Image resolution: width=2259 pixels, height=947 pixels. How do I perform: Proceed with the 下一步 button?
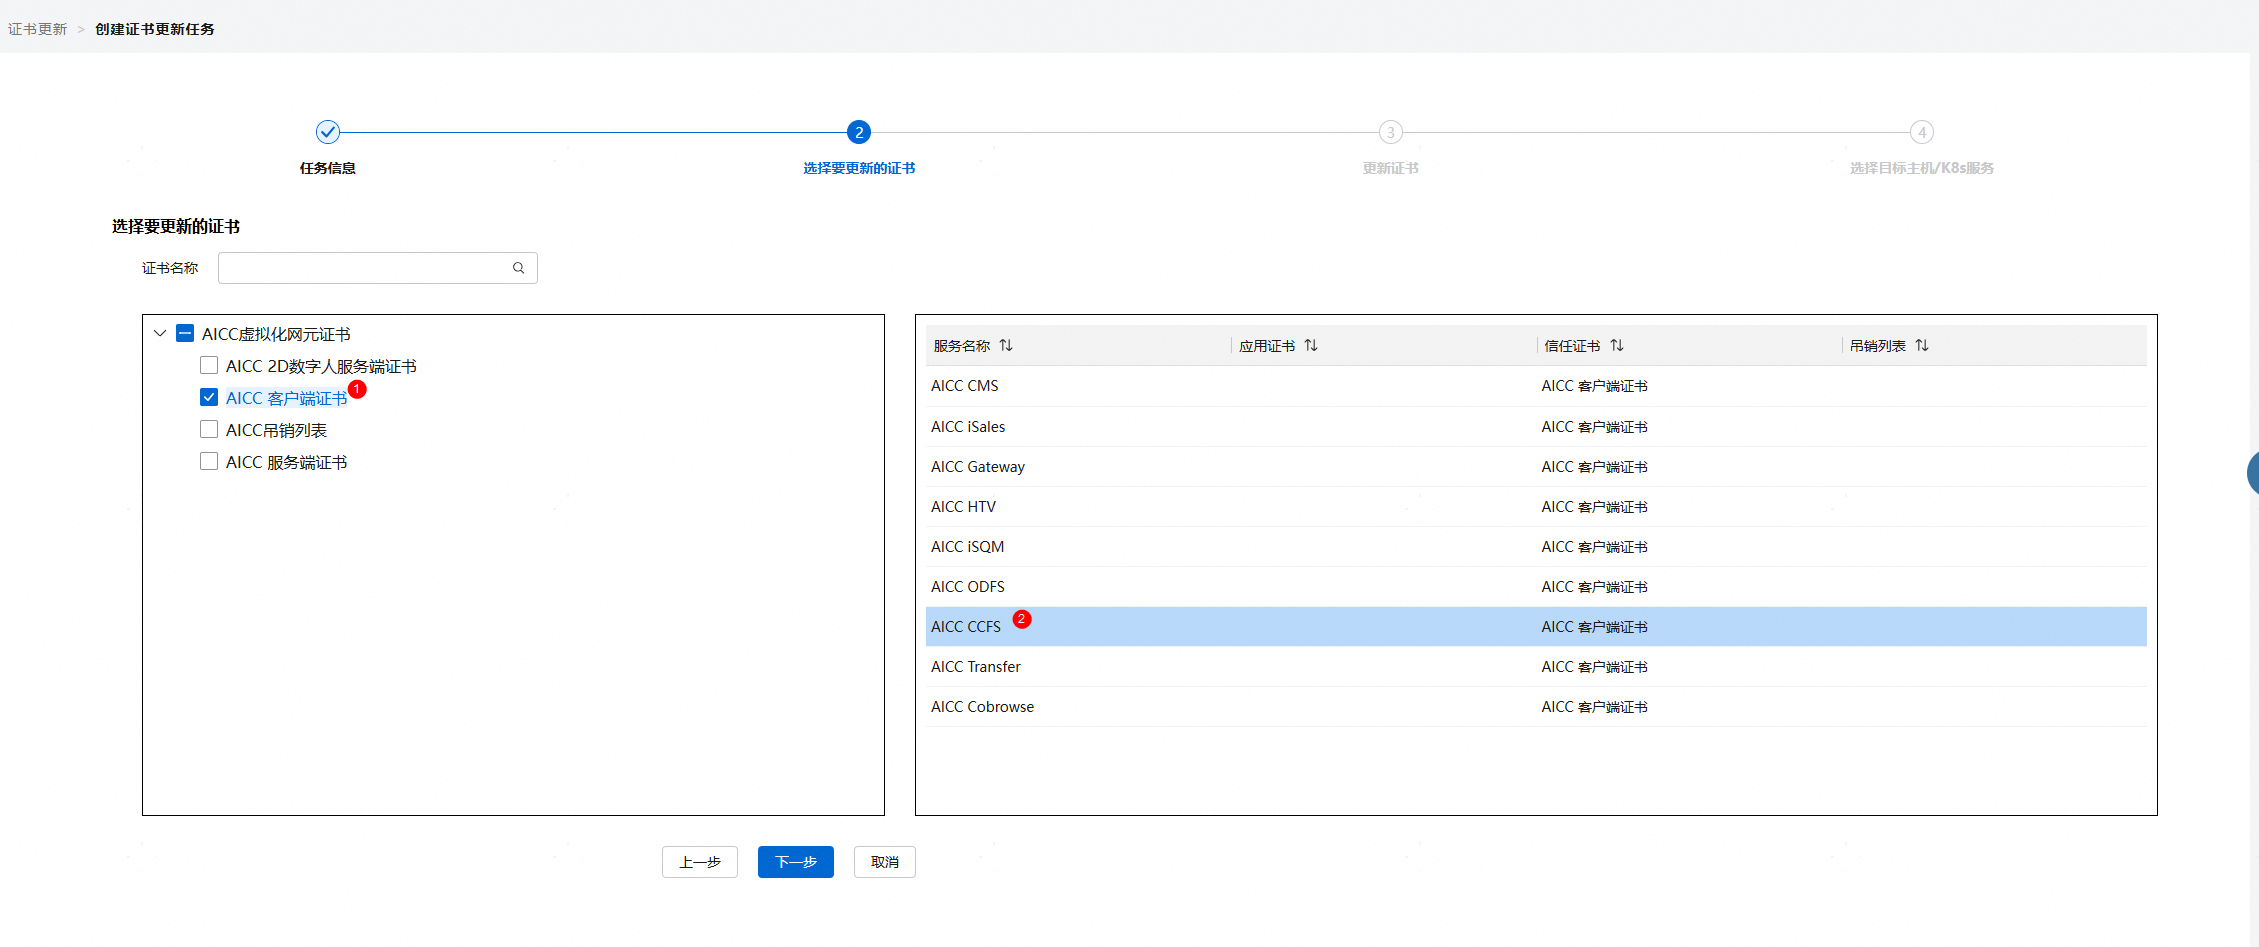pyautogui.click(x=796, y=862)
